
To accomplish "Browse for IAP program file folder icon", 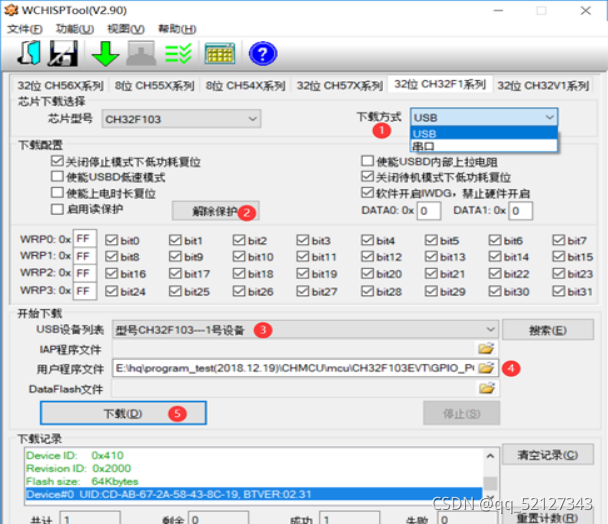I will click(x=486, y=348).
